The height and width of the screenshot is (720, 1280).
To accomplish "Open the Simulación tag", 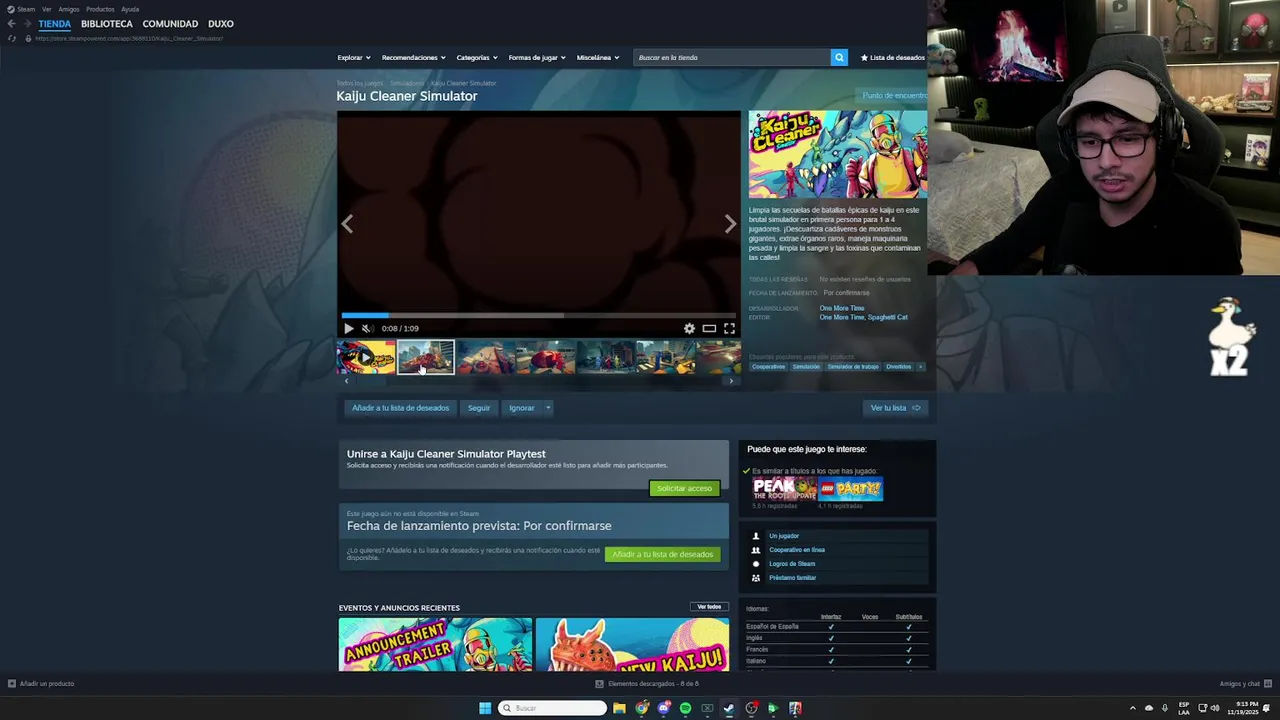I will point(806,367).
